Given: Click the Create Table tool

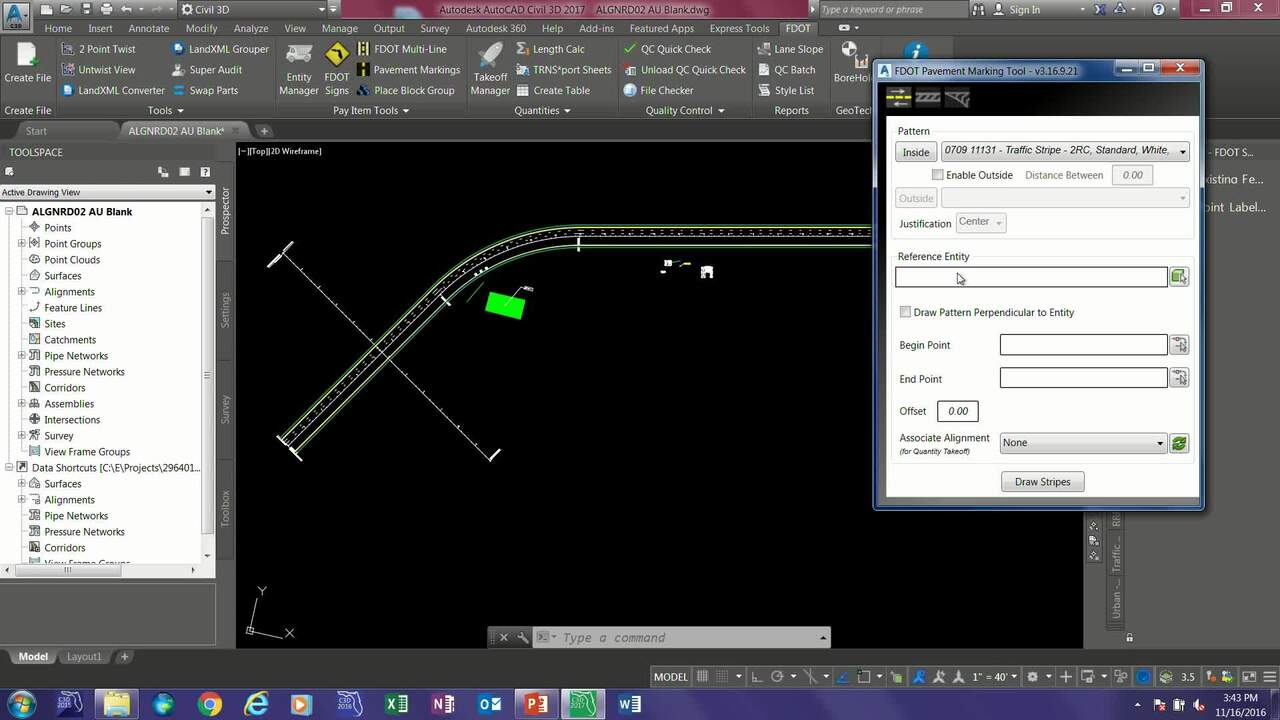Looking at the screenshot, I should click(553, 90).
